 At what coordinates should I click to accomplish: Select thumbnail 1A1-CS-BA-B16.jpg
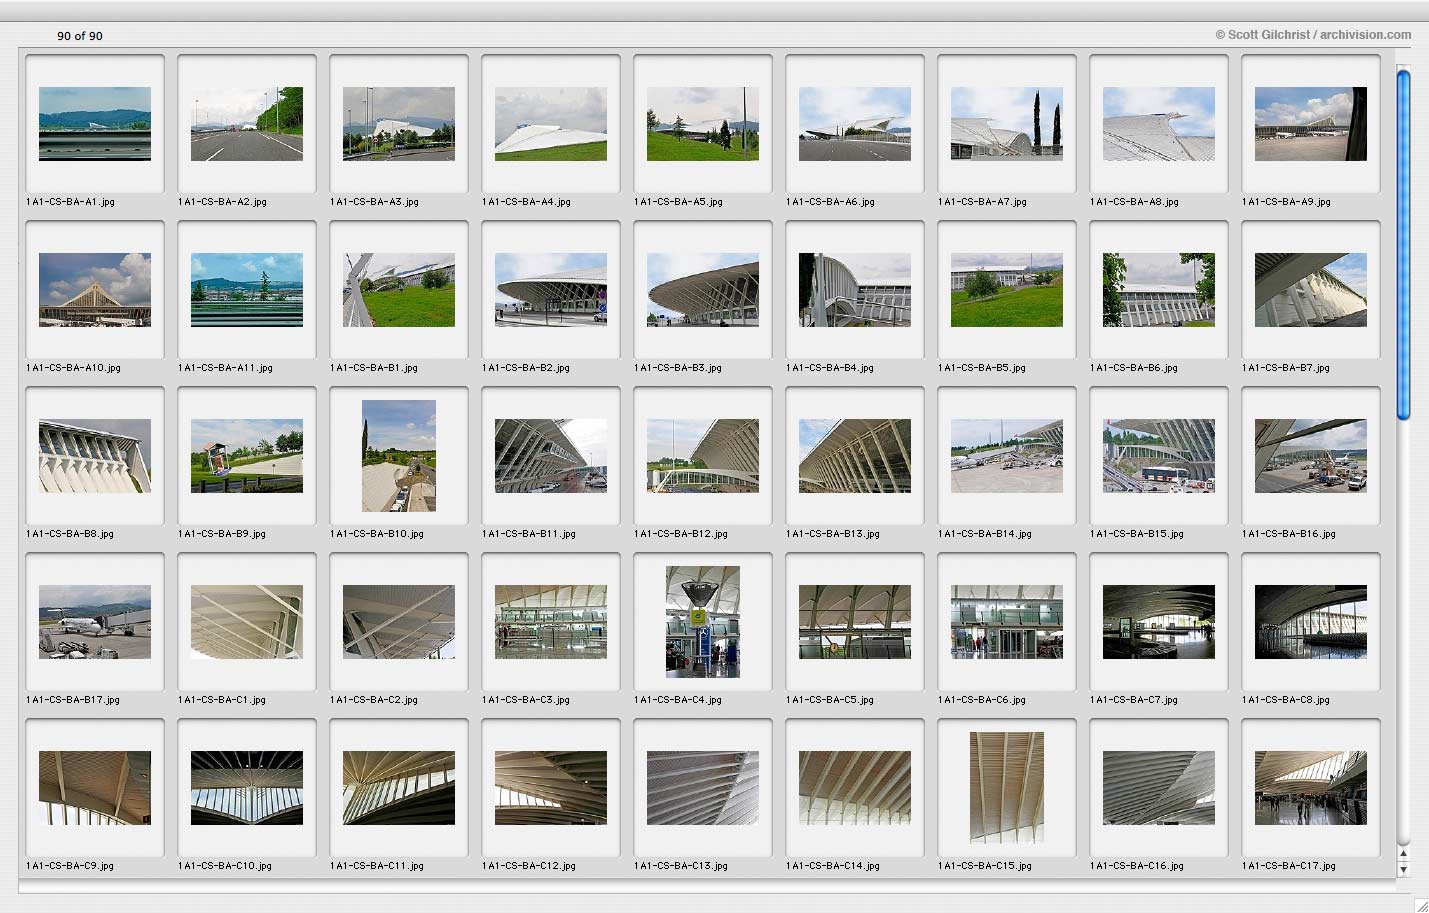coord(1311,456)
